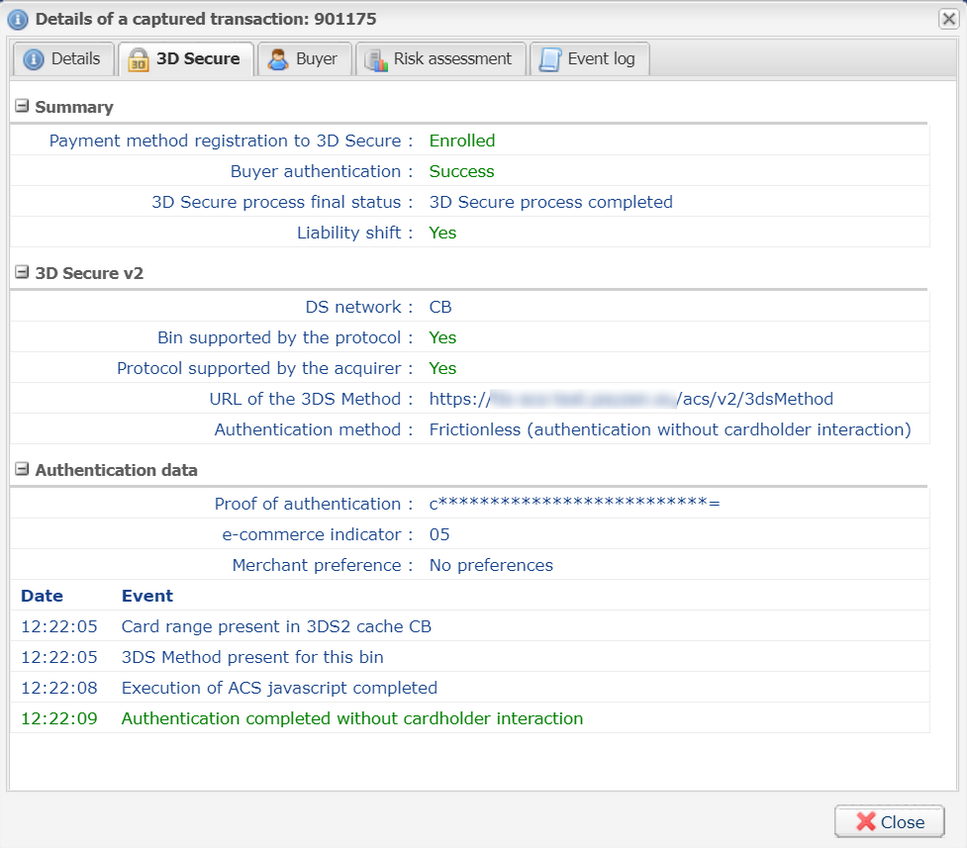Click the 3D Secure padlock icon
967x848 pixels.
click(138, 60)
